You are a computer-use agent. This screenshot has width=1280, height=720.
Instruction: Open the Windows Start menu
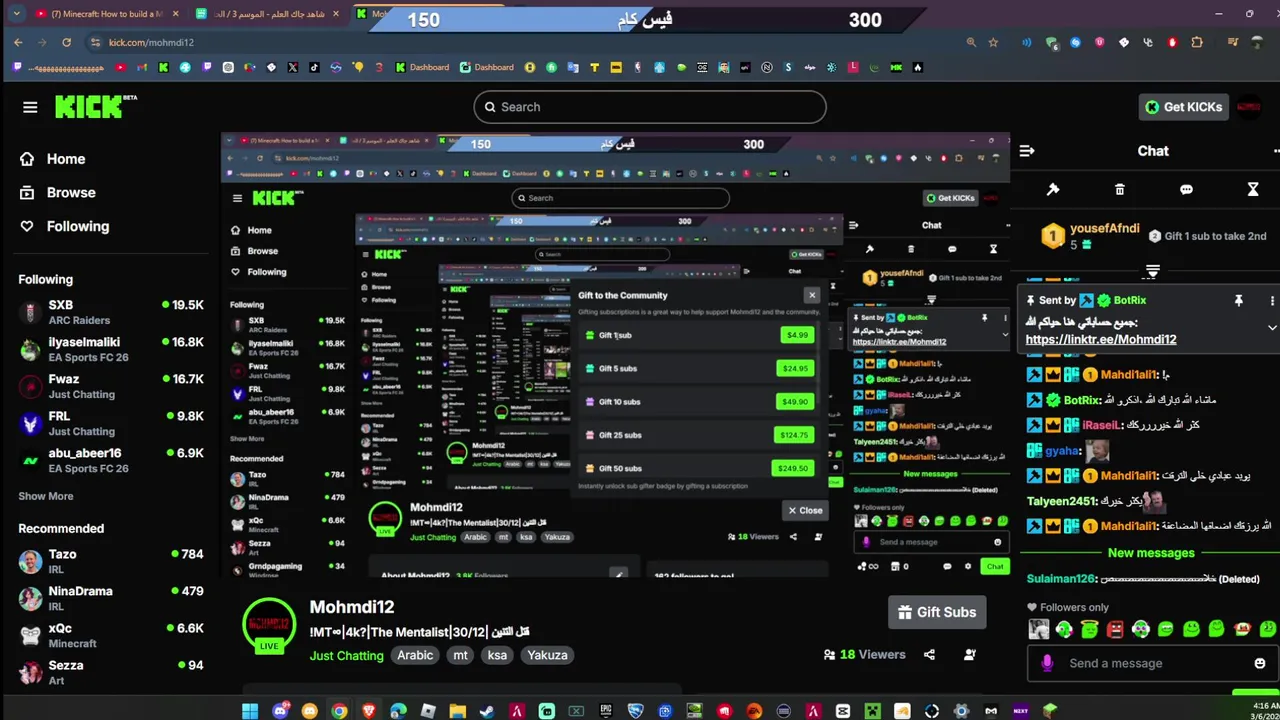tap(250, 711)
